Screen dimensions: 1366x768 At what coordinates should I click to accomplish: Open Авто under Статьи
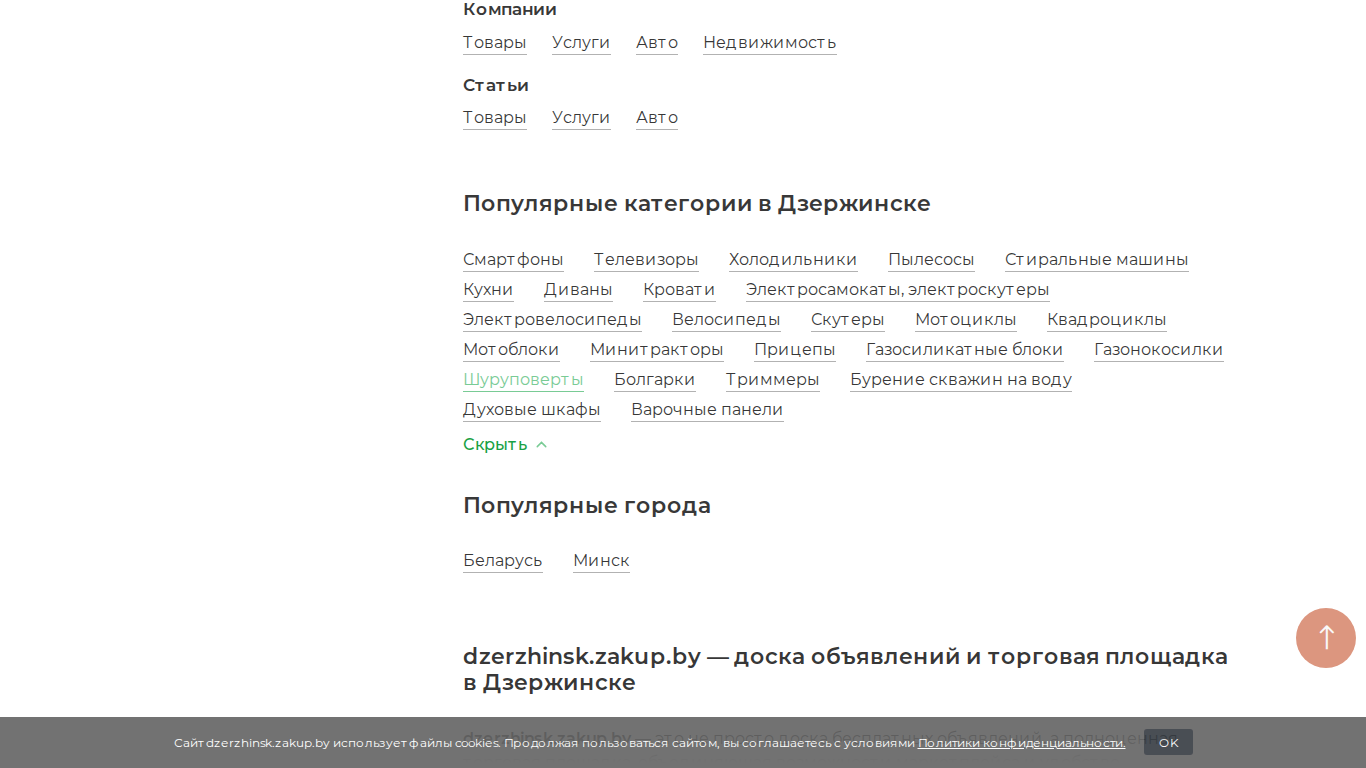coord(657,118)
